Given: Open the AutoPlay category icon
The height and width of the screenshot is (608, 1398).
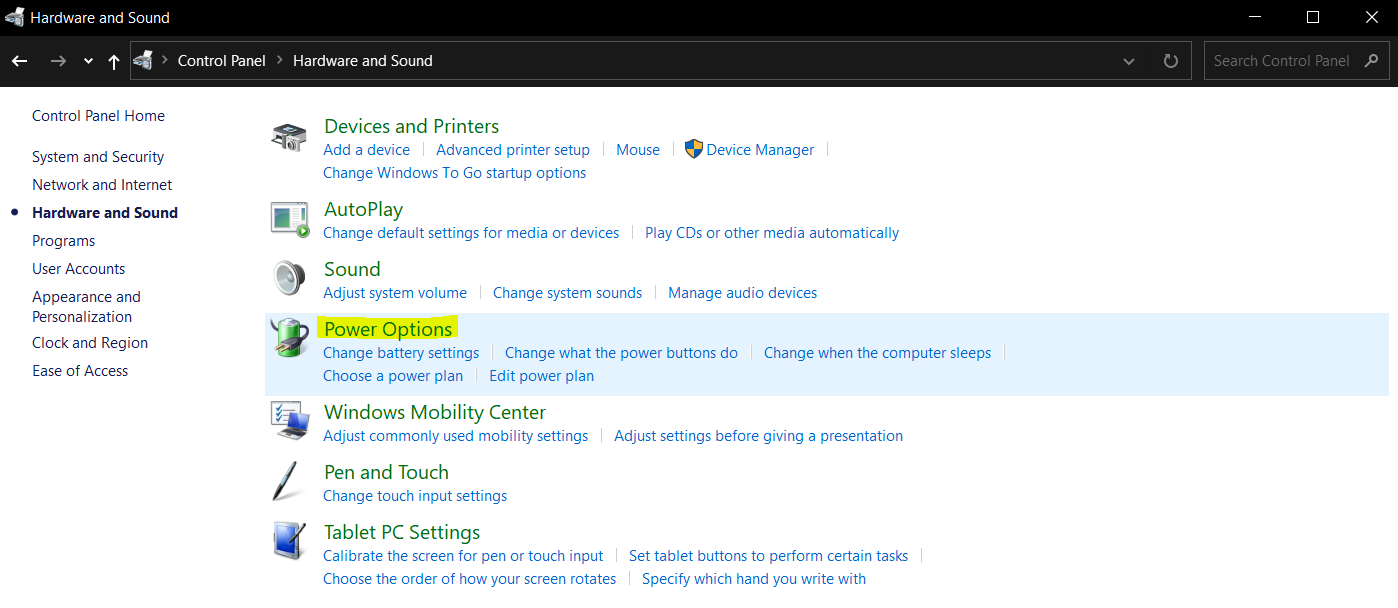Looking at the screenshot, I should pyautogui.click(x=289, y=219).
